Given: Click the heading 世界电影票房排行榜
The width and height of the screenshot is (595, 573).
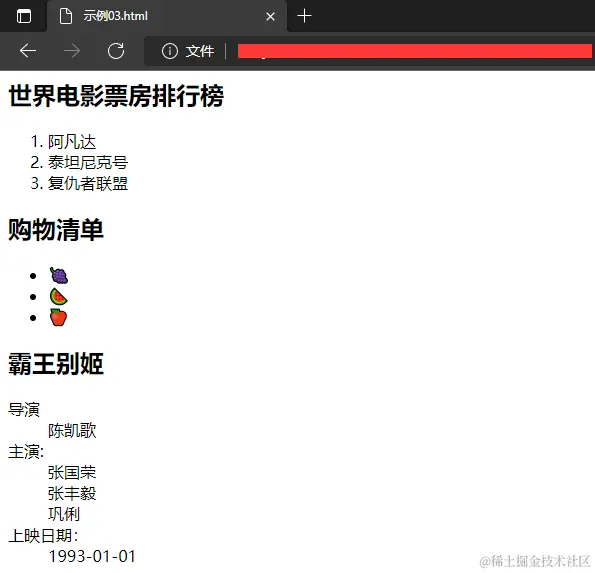Looking at the screenshot, I should tap(116, 96).
